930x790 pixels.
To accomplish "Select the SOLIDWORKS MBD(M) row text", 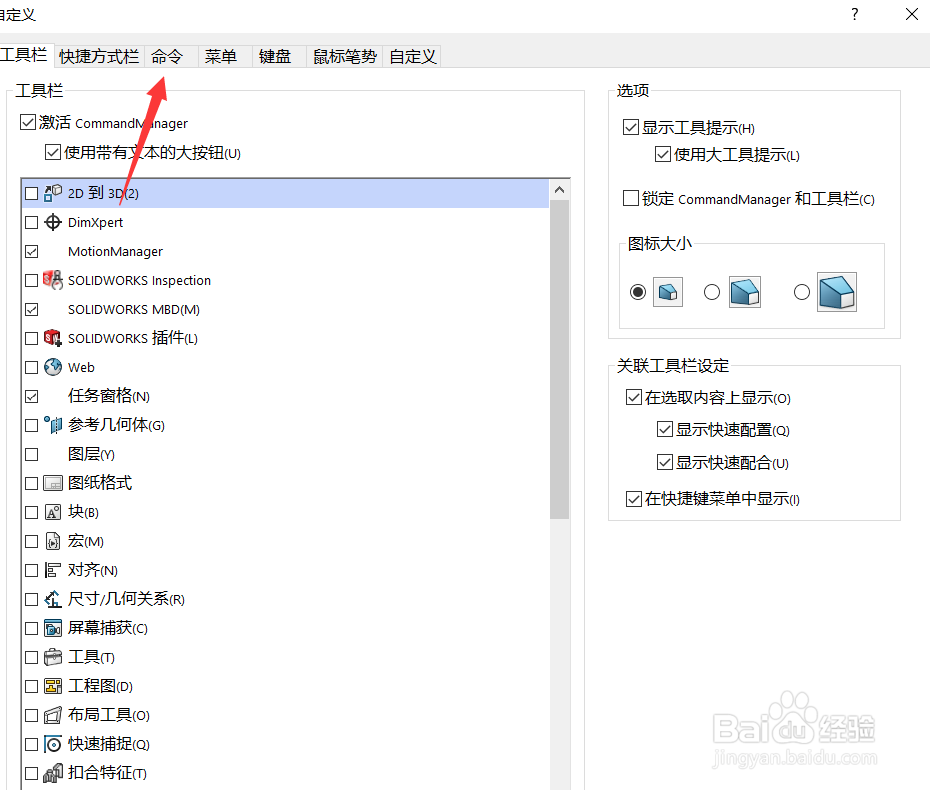I will pyautogui.click(x=133, y=310).
